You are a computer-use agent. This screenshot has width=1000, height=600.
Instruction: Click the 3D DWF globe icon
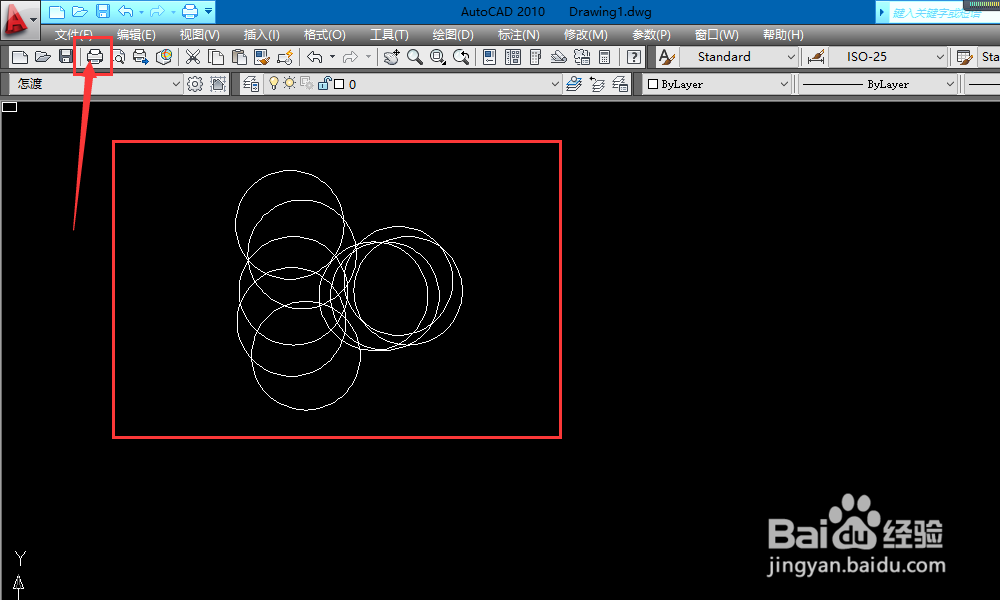tap(164, 57)
